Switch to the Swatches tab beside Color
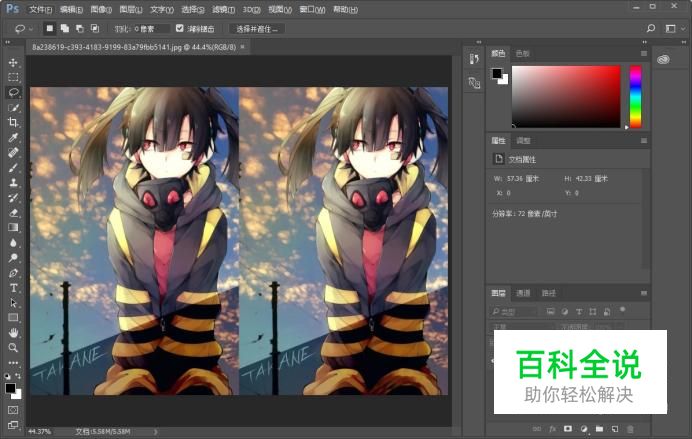692x439 pixels. tap(523, 53)
